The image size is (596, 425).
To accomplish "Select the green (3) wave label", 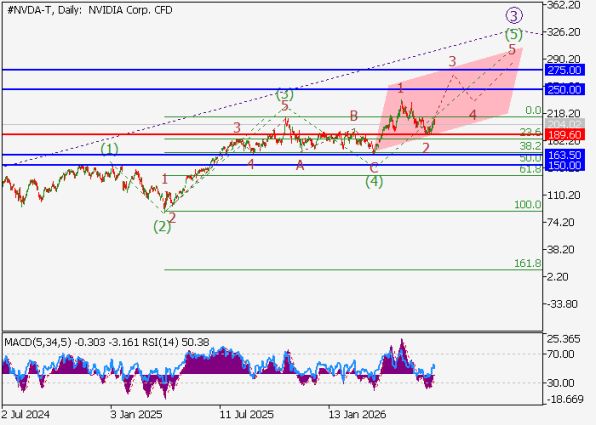I will (284, 94).
